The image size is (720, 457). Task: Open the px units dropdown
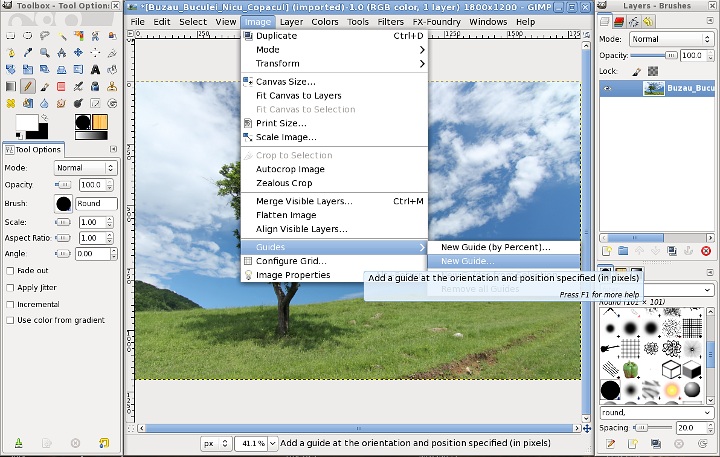216,443
